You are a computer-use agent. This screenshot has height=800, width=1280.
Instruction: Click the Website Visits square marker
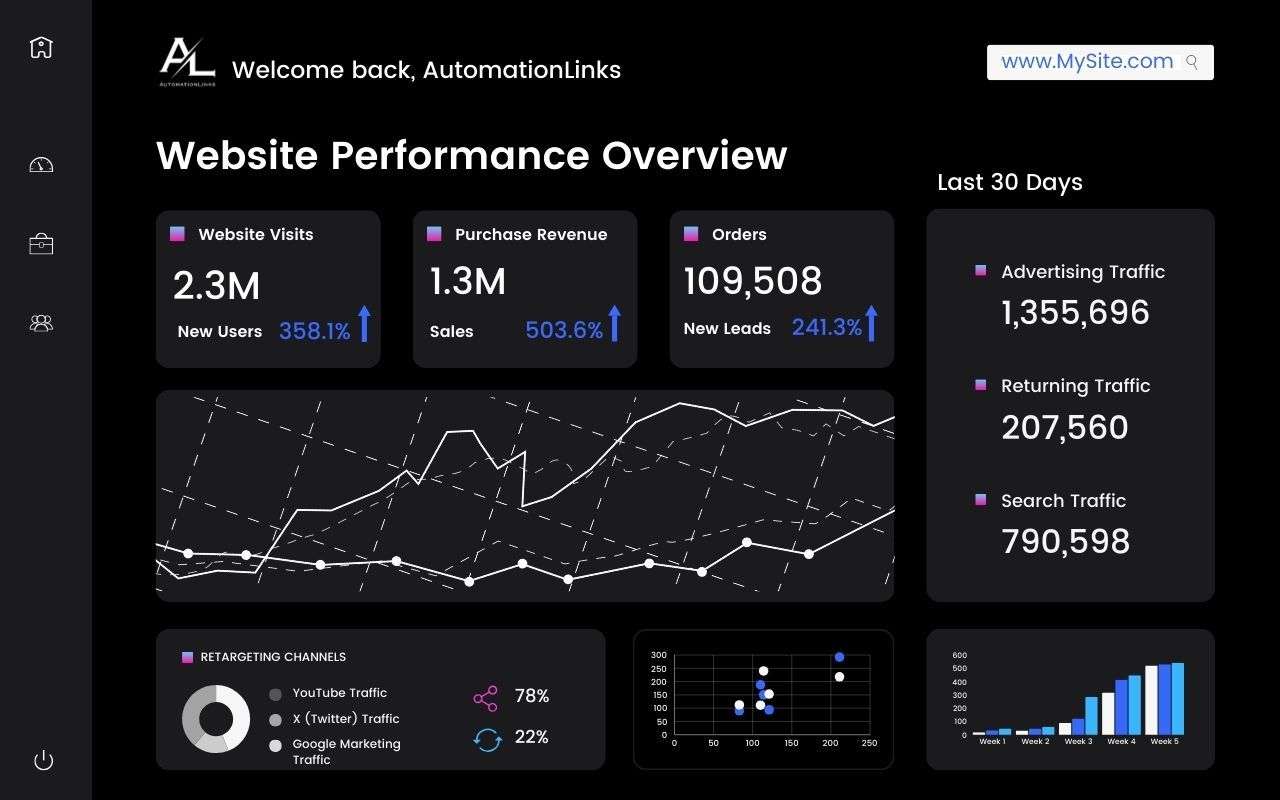[x=177, y=234]
